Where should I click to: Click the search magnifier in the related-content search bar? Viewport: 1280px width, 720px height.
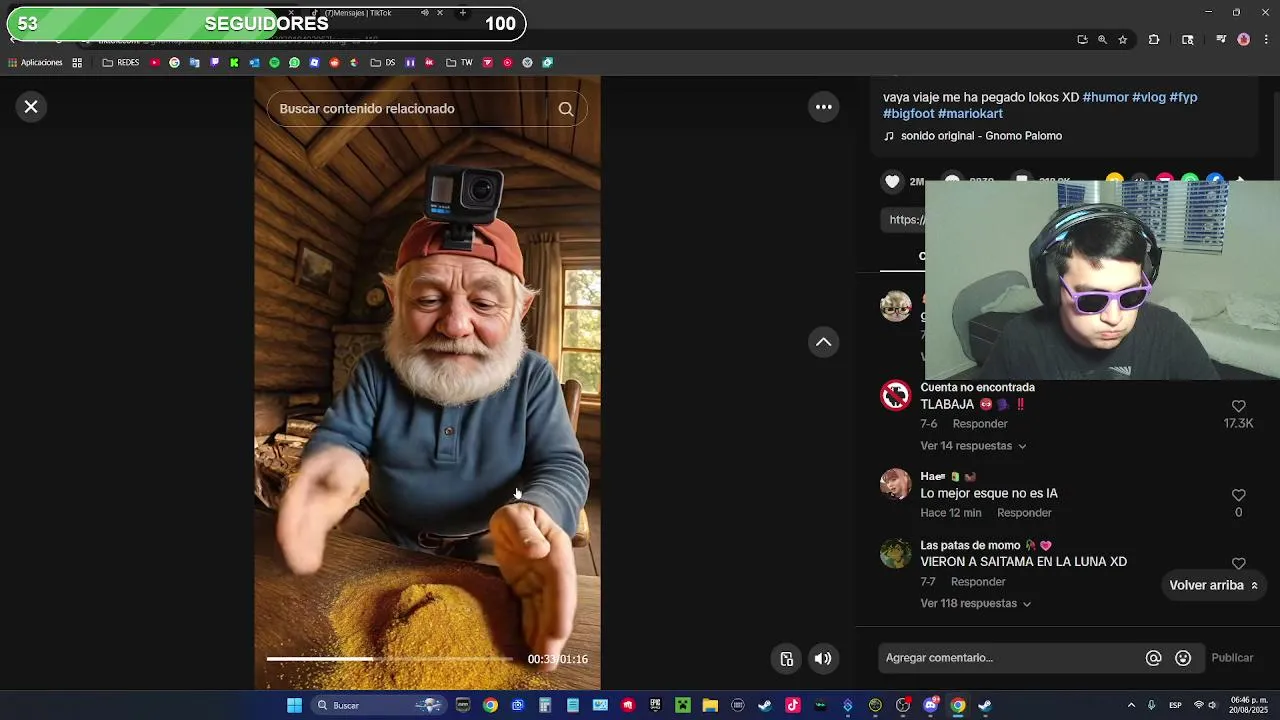pyautogui.click(x=566, y=109)
